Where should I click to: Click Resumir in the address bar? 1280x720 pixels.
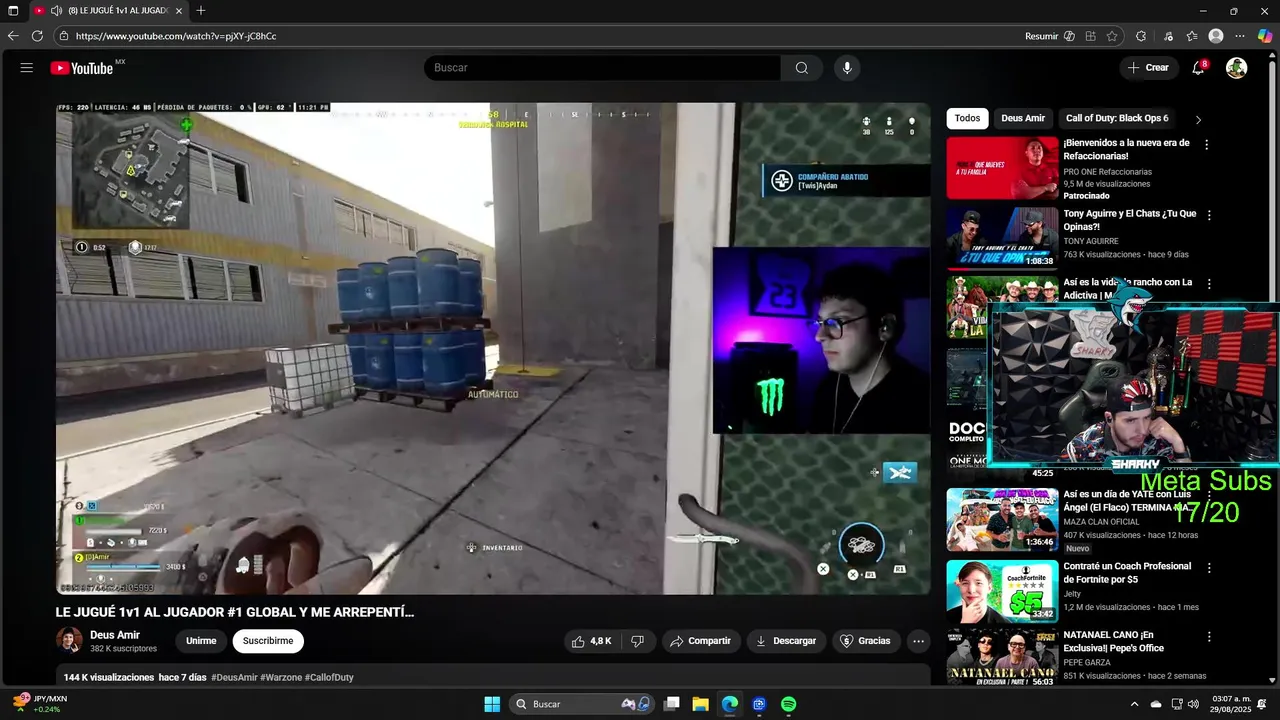1041,36
